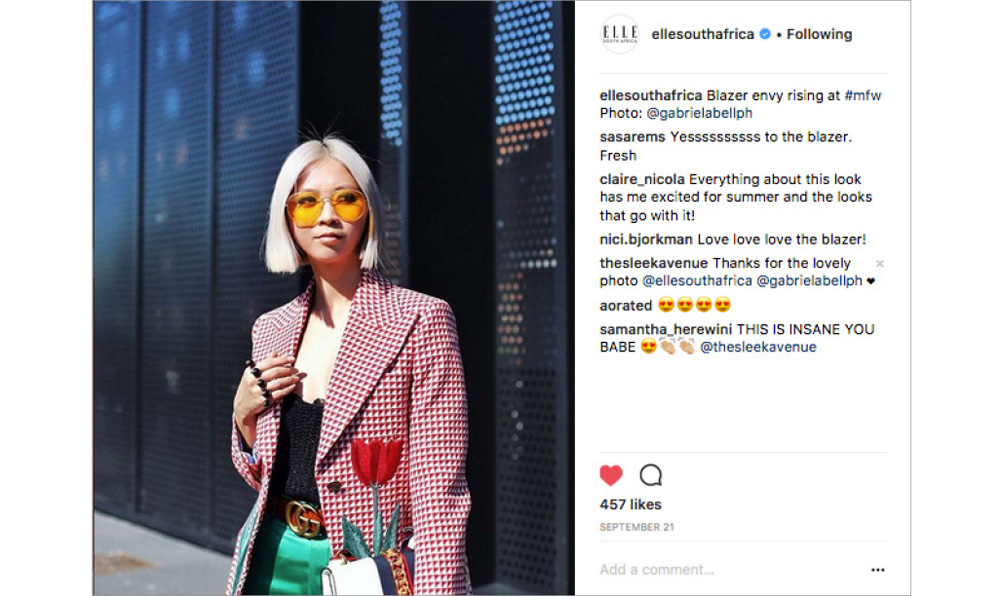Click the September 21 post date
The image size is (1000, 596).
click(x=636, y=527)
